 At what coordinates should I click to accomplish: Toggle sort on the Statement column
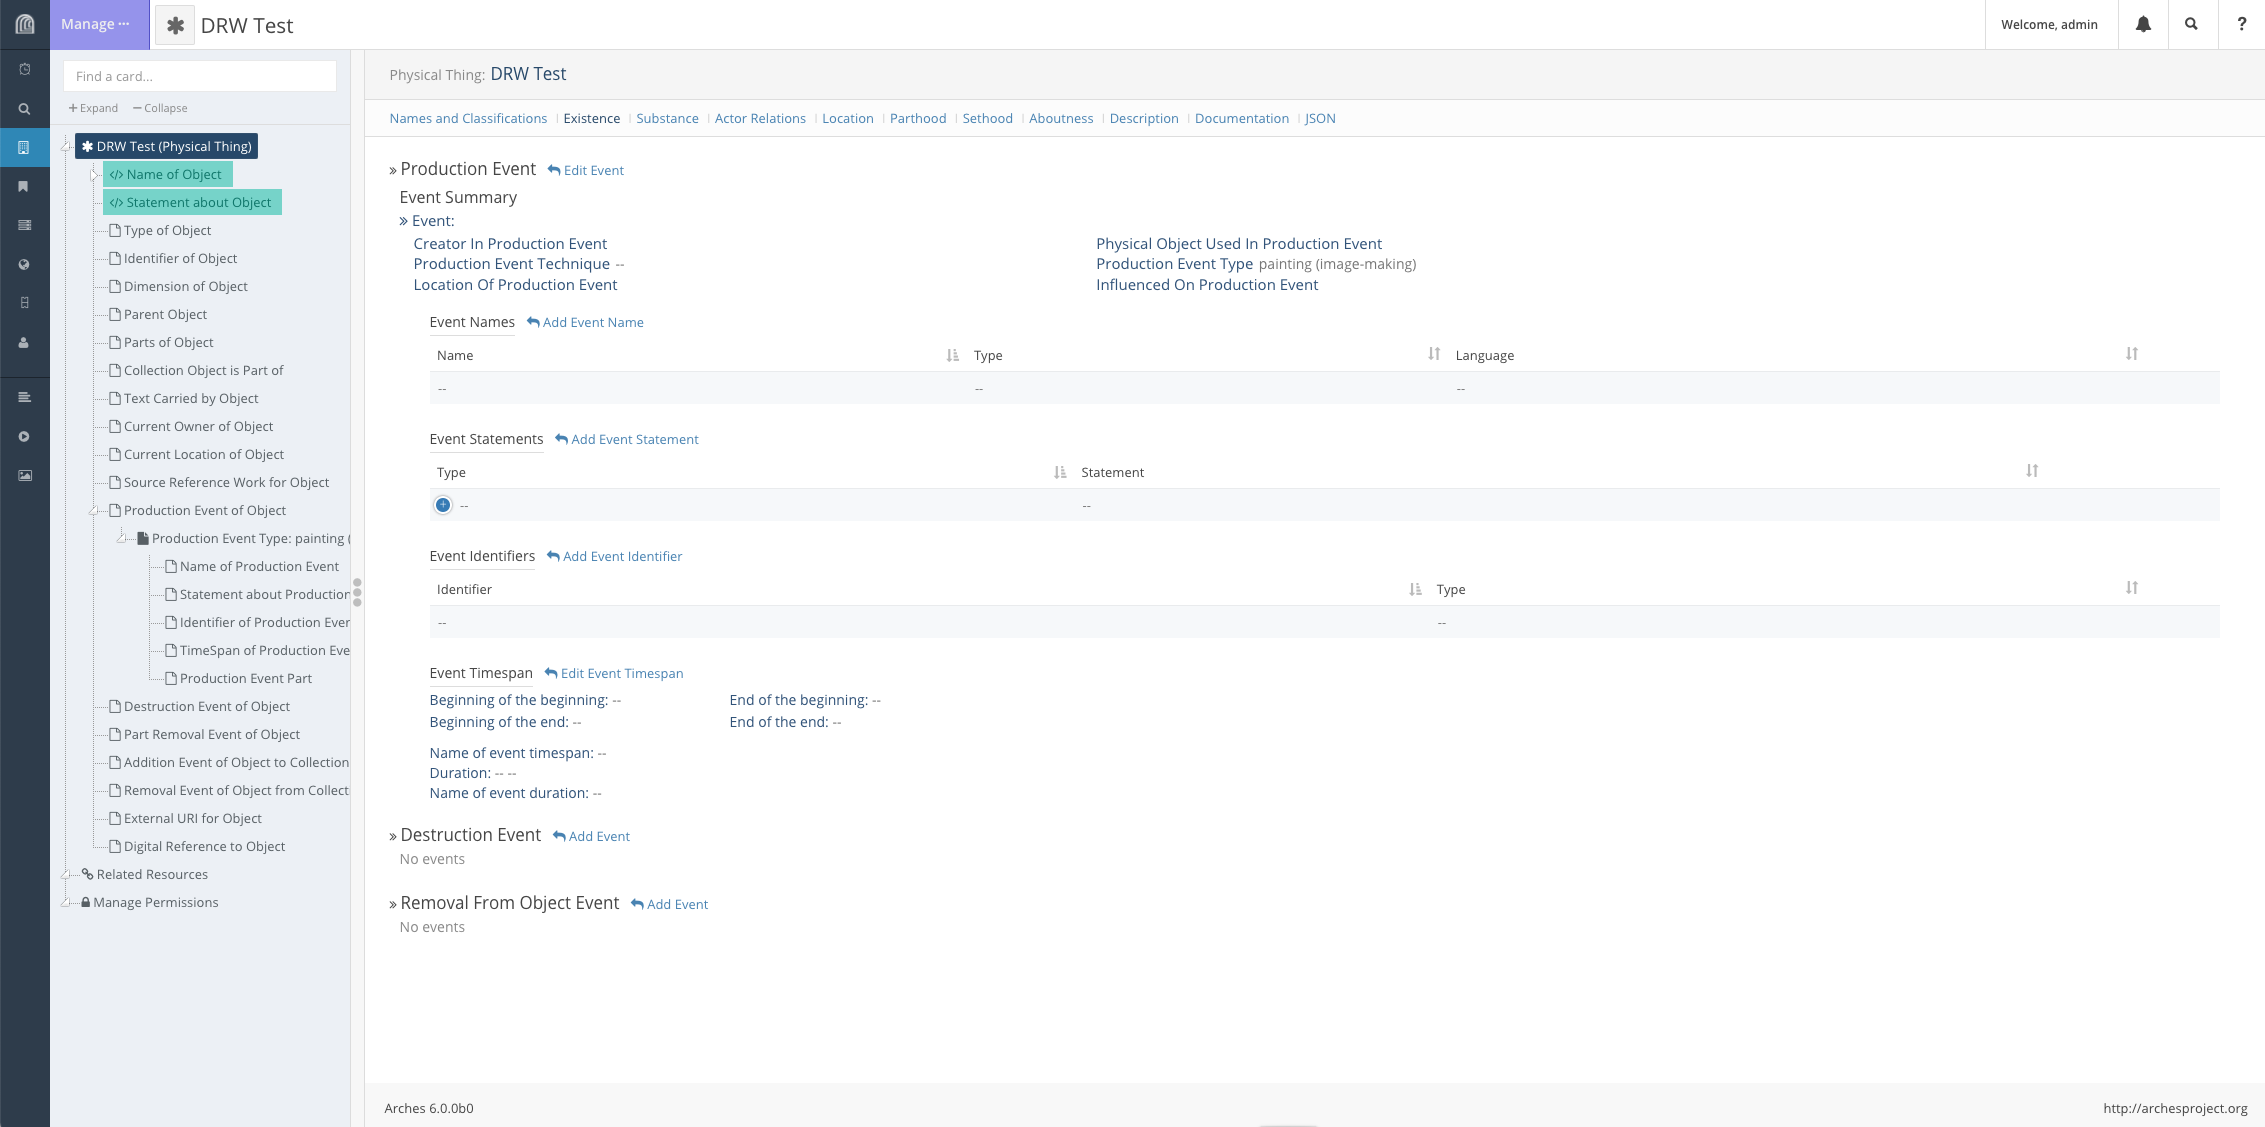[2033, 470]
